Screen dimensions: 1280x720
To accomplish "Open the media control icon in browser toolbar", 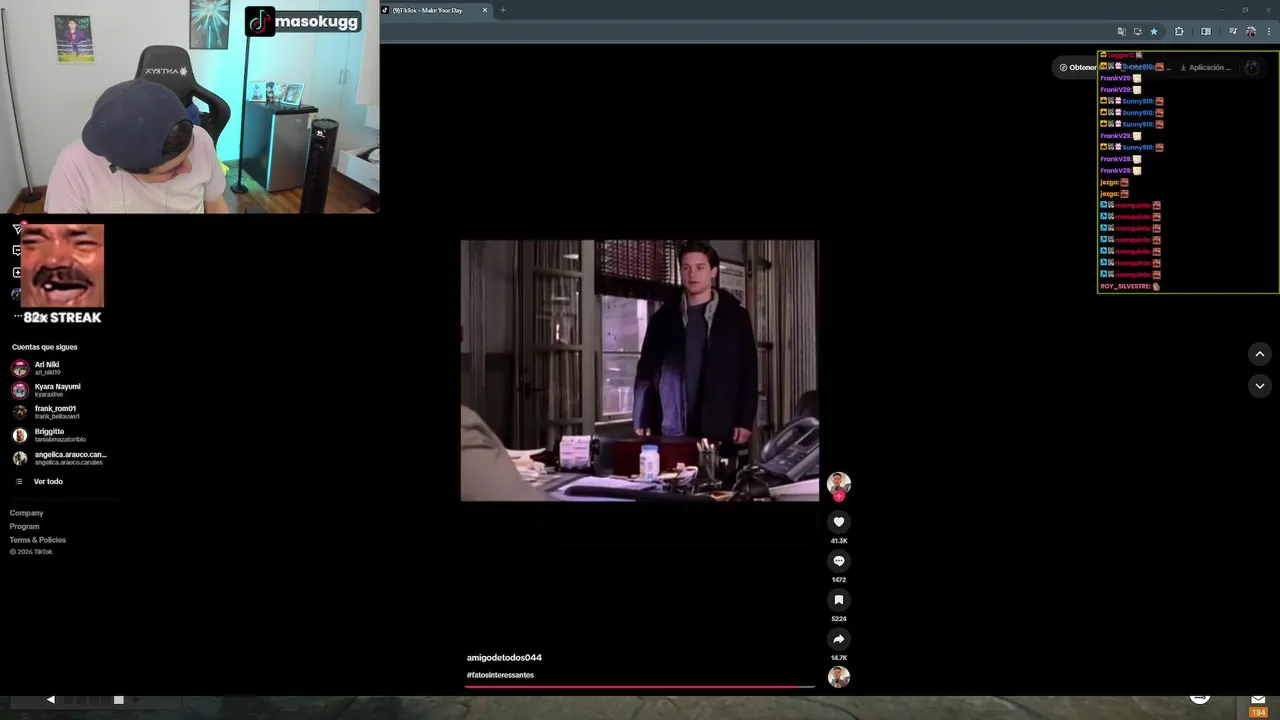I will click(1232, 31).
